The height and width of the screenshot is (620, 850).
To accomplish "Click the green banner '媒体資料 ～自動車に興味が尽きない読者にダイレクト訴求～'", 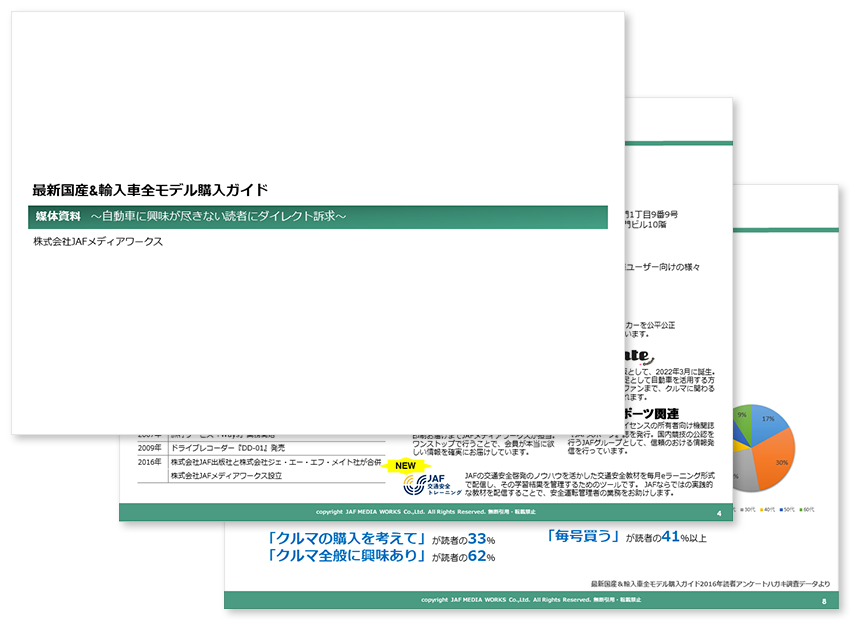I will tap(318, 217).
